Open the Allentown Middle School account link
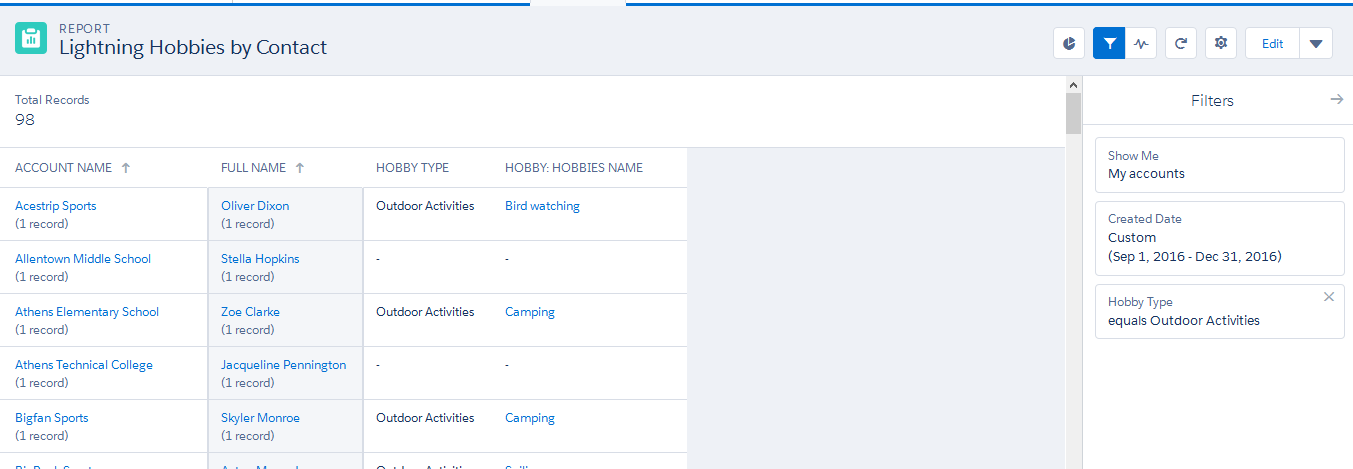 (83, 259)
